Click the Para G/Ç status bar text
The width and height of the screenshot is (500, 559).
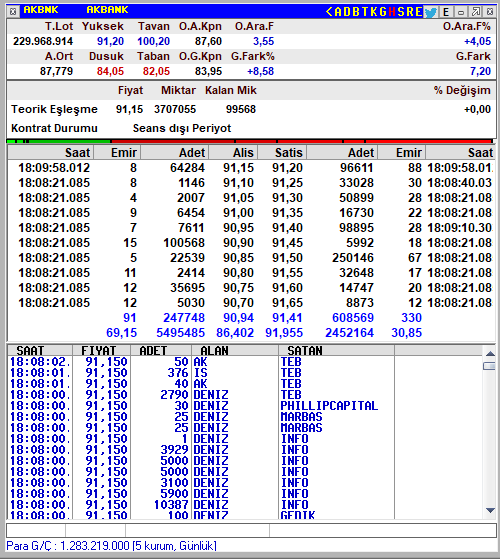click(x=112, y=546)
